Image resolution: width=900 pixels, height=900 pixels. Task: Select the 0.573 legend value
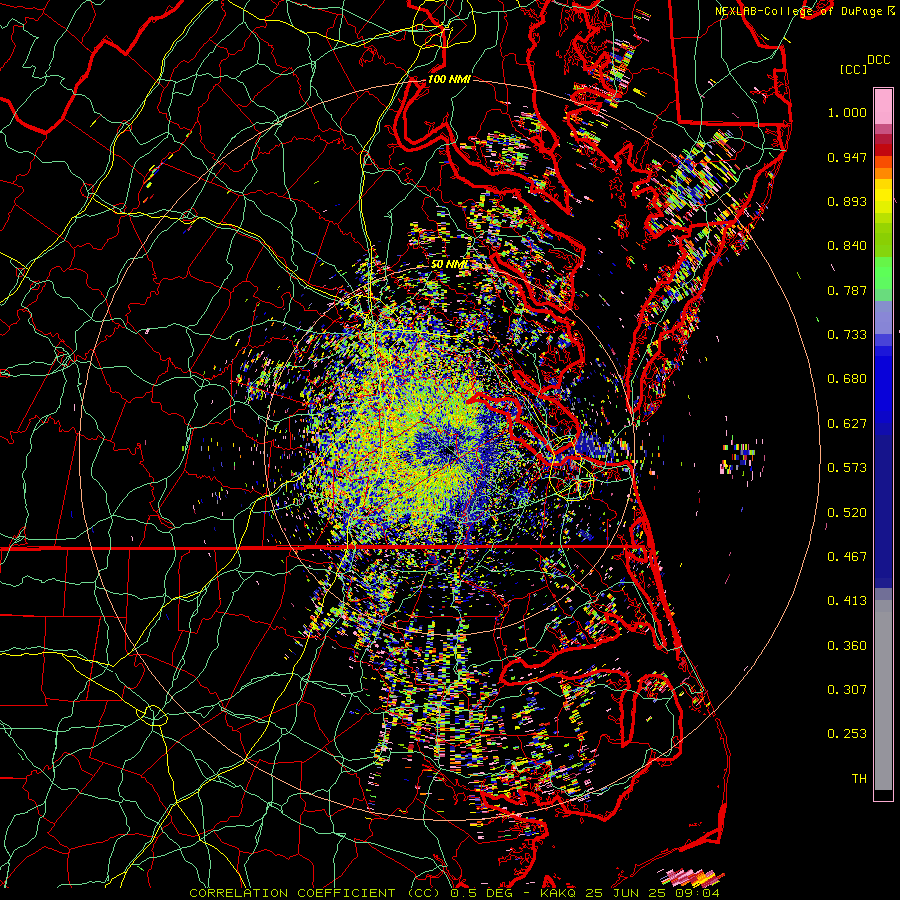(847, 468)
